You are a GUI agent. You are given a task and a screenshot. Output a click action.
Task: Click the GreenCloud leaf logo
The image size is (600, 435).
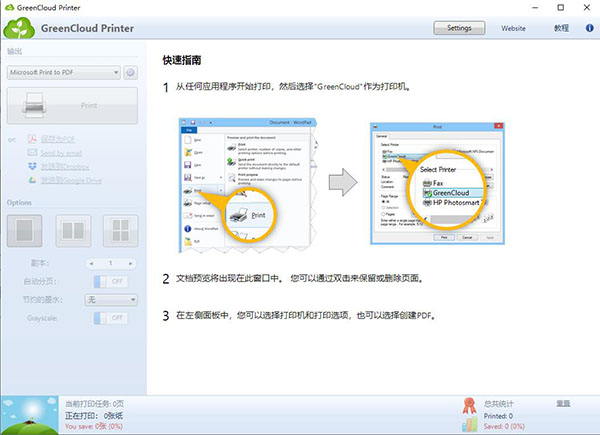click(19, 28)
